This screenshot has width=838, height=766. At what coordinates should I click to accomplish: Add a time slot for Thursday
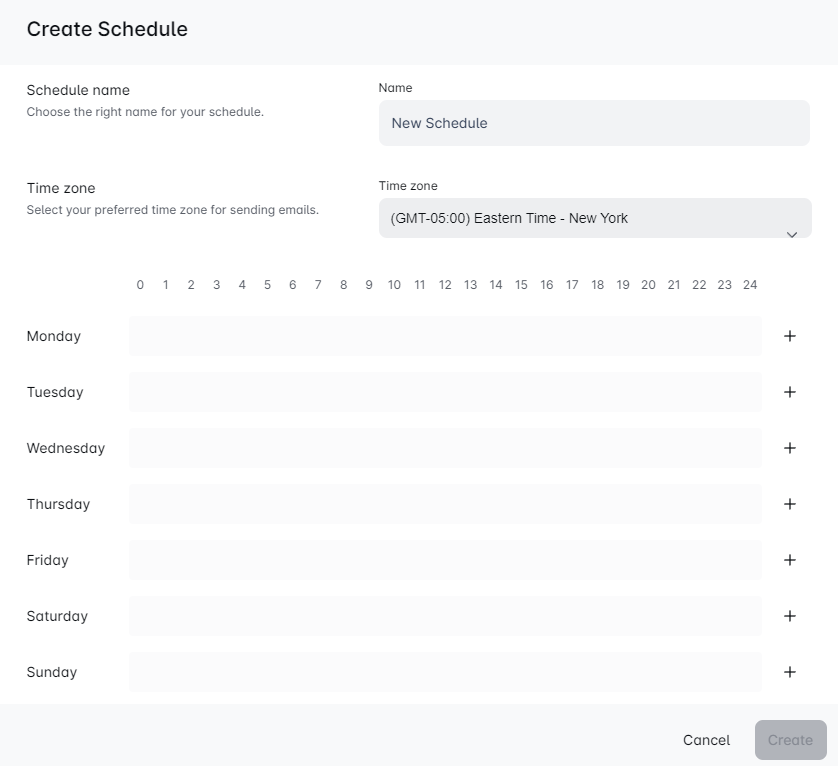tap(790, 504)
